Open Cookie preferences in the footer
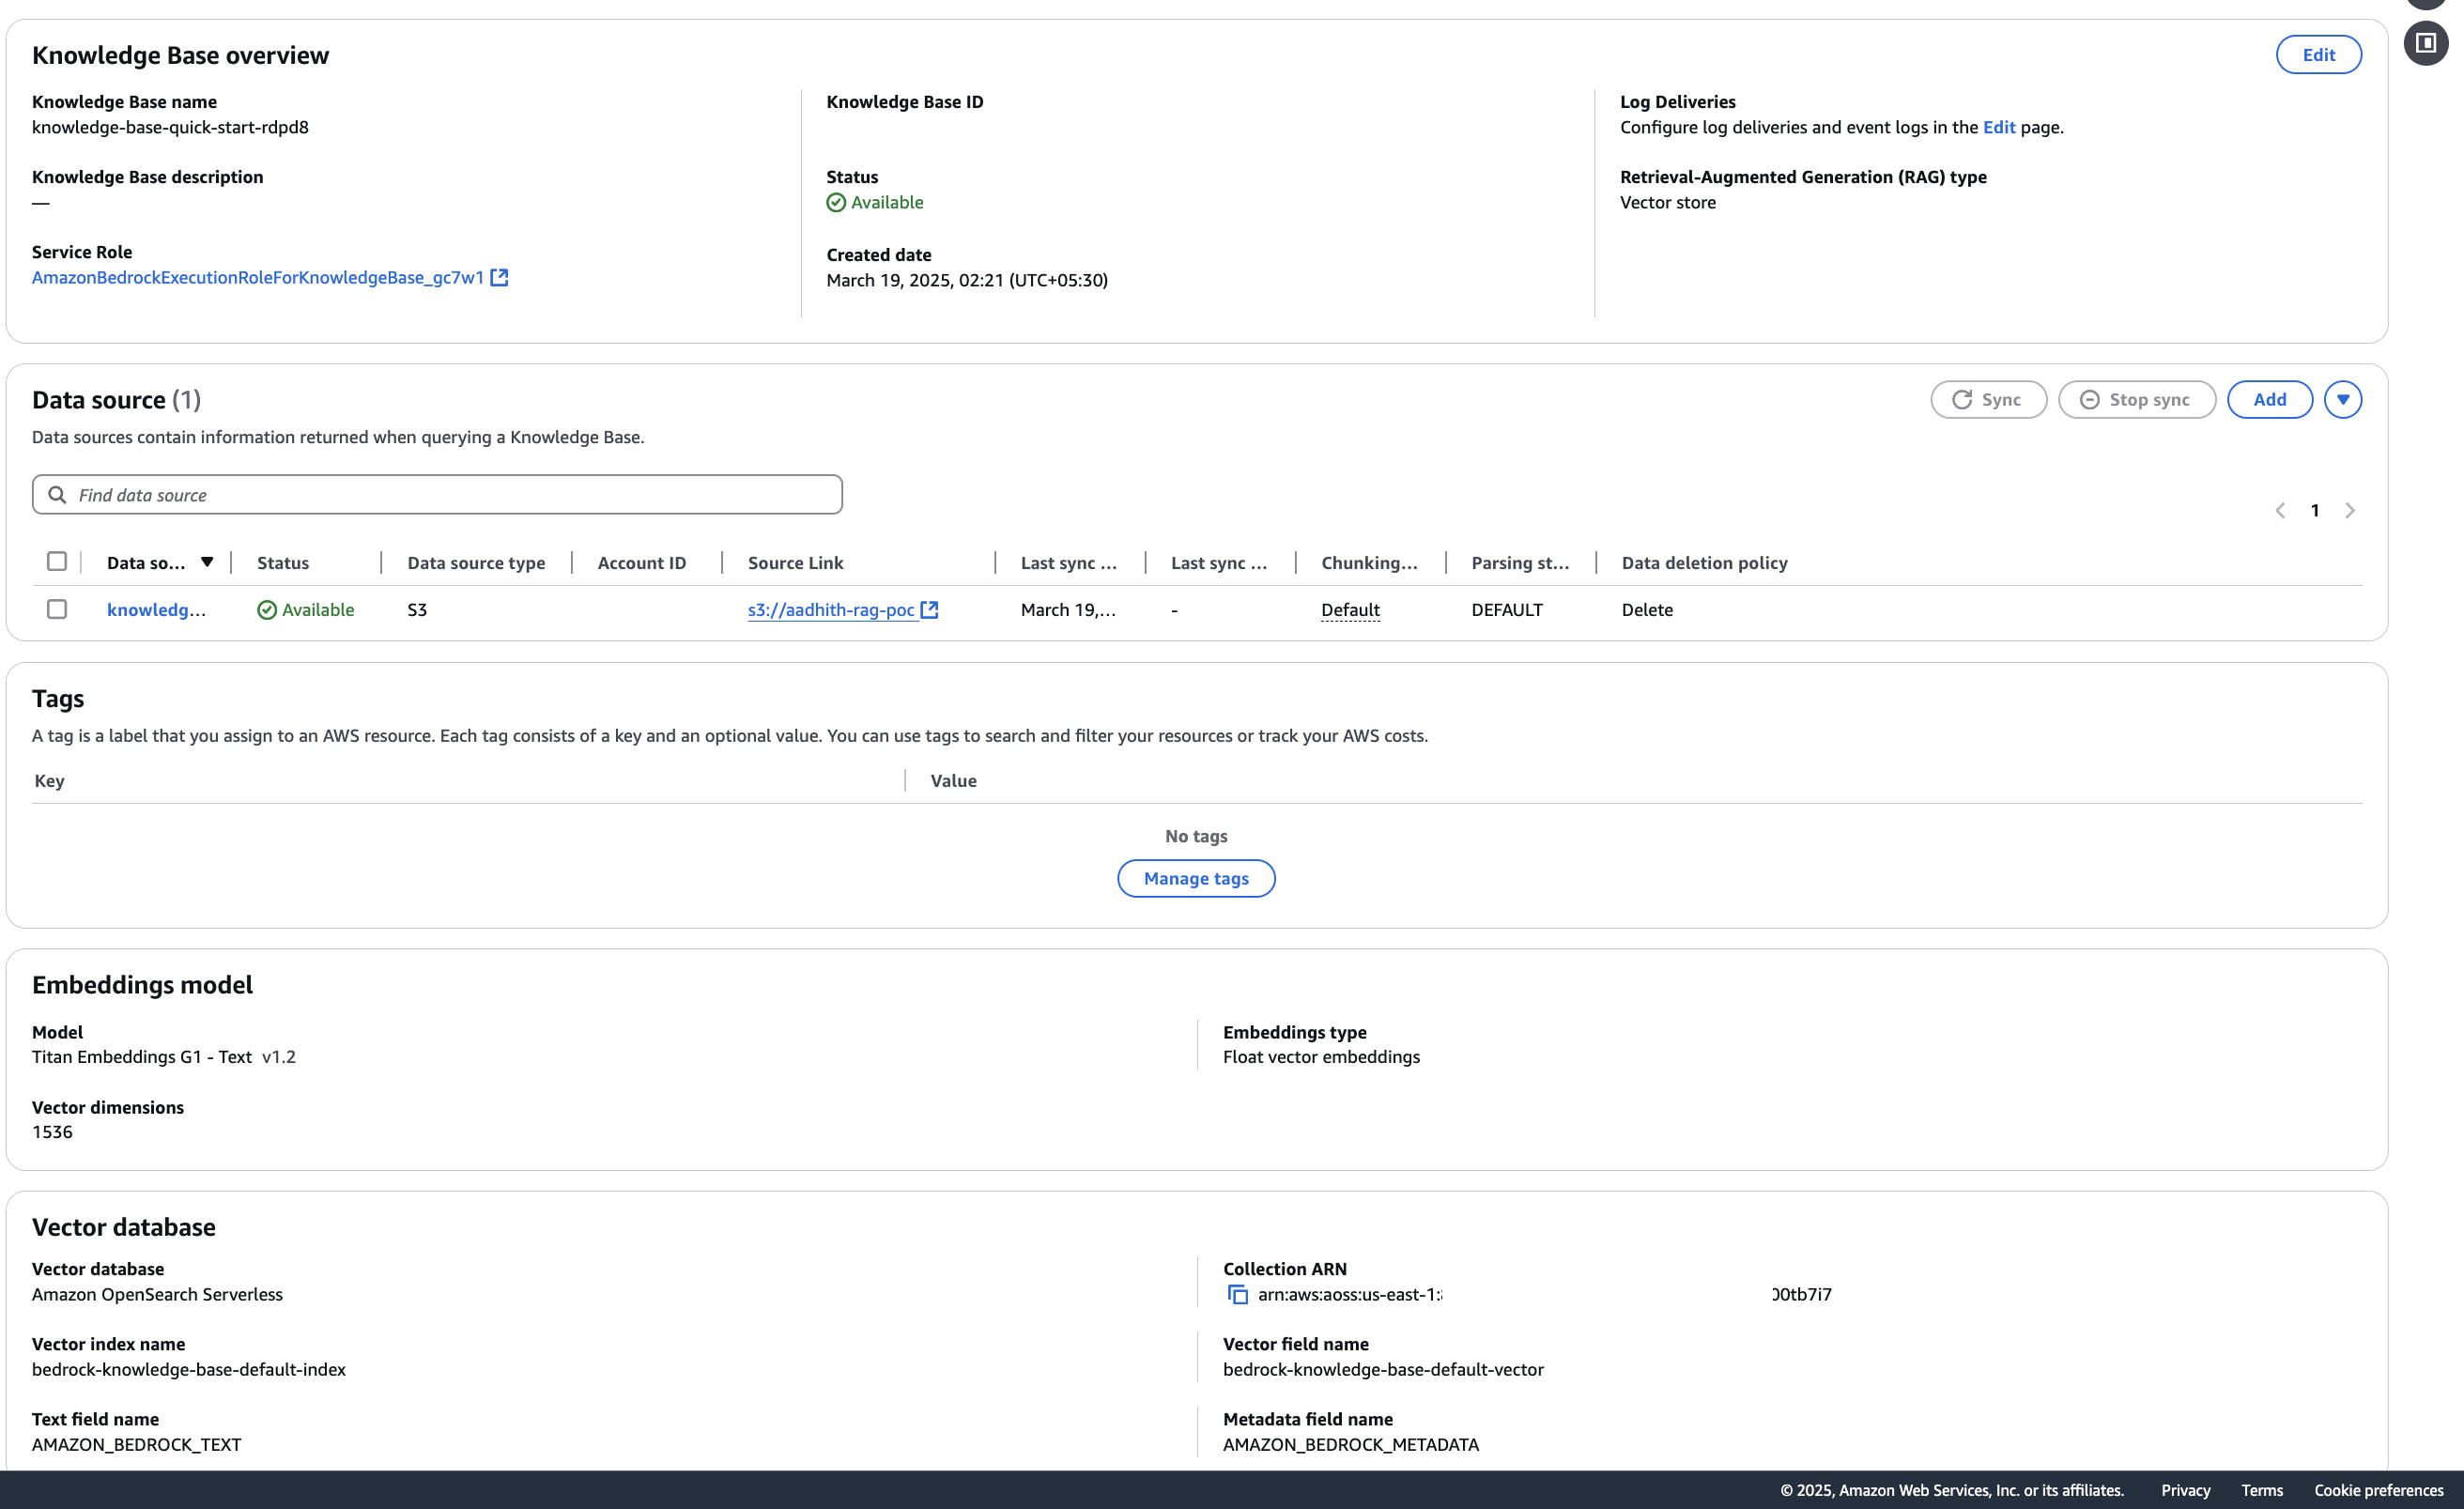This screenshot has width=2464, height=1509. coord(2378,1490)
